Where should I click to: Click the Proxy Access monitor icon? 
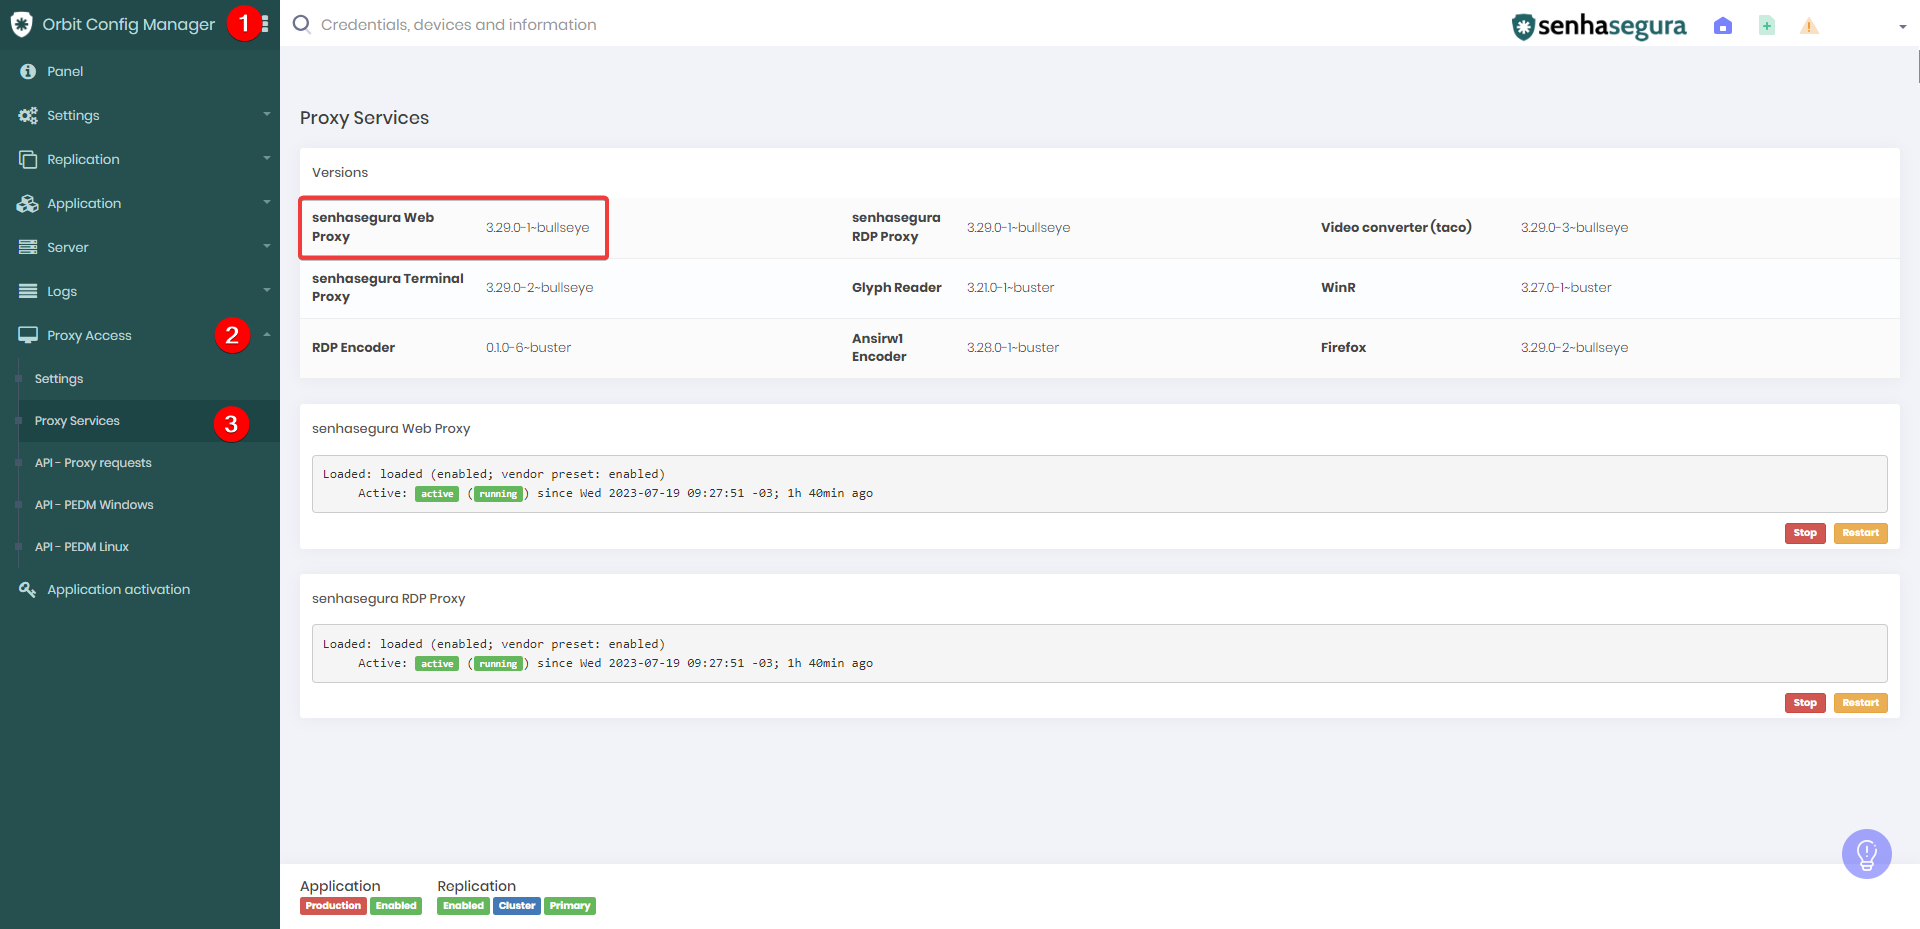point(28,335)
